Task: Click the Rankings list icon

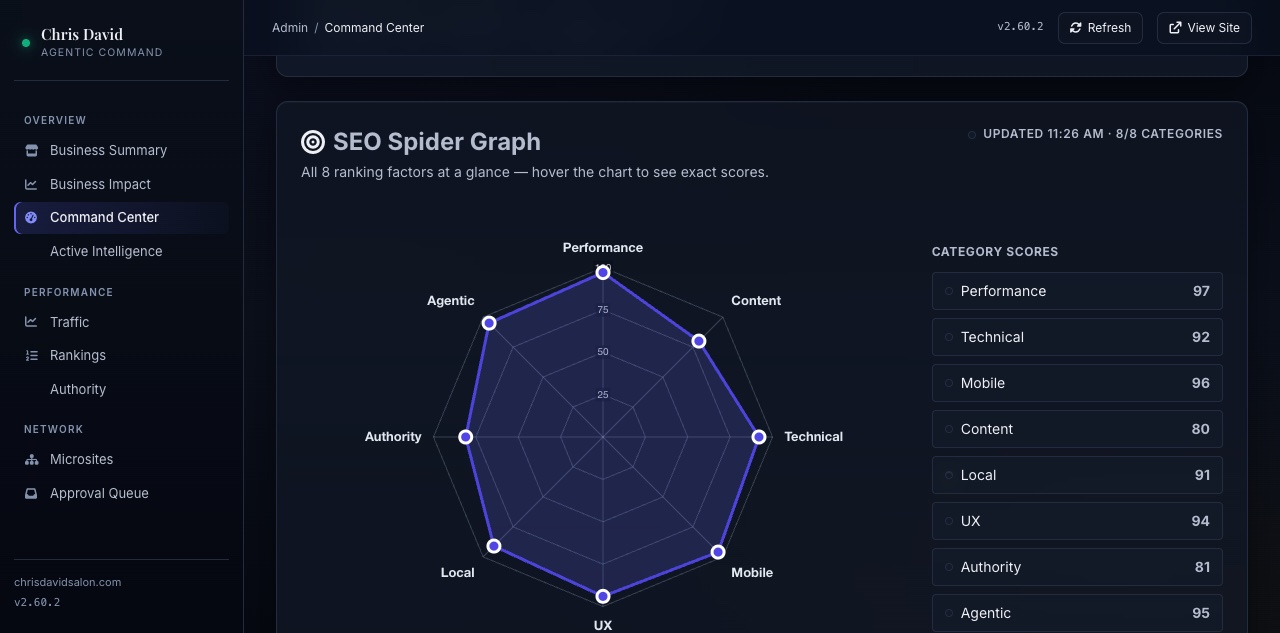Action: click(31, 355)
